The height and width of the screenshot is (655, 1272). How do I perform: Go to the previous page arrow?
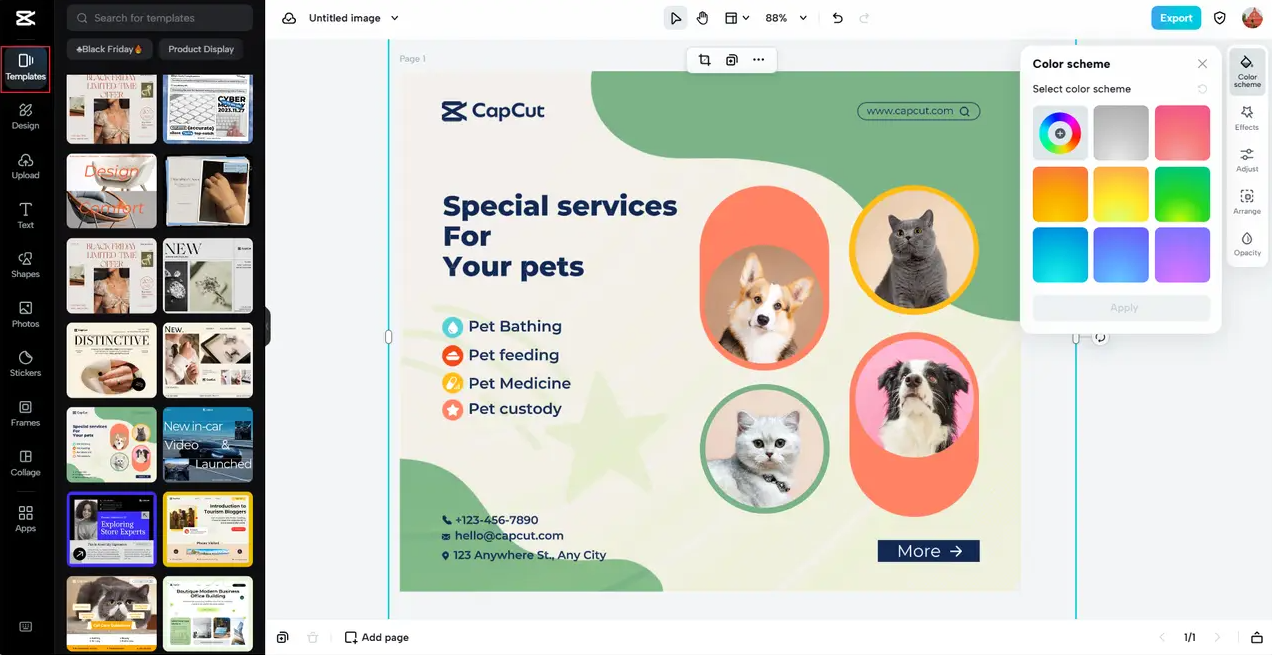pos(1162,637)
